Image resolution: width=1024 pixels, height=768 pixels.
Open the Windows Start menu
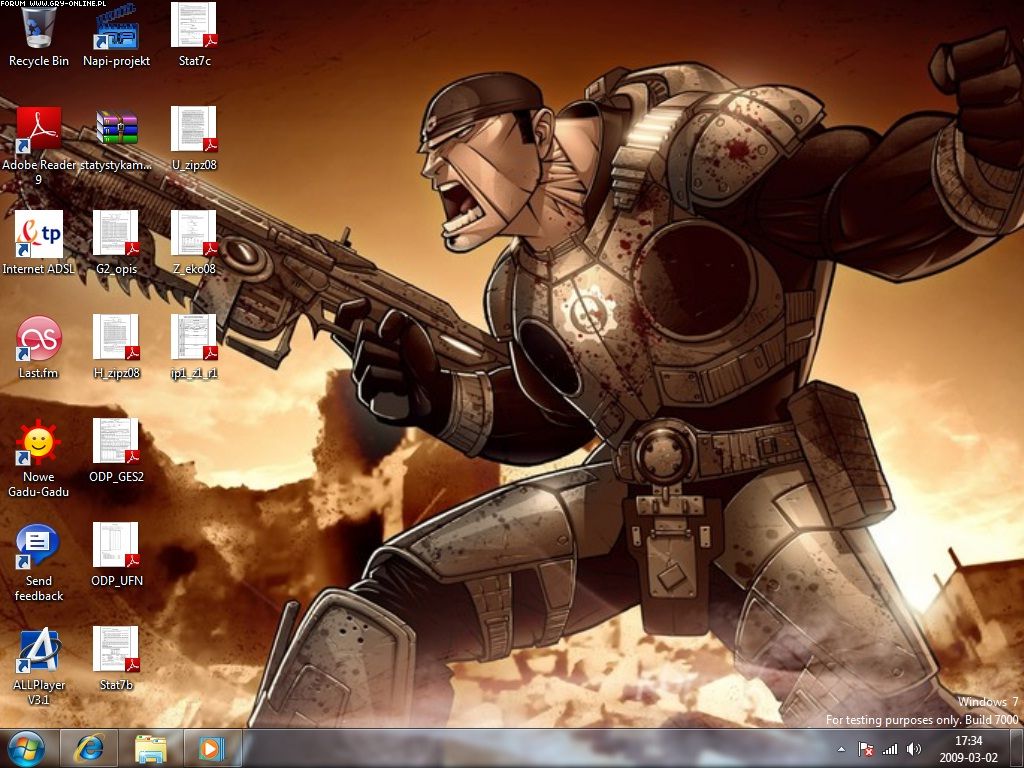(26, 748)
